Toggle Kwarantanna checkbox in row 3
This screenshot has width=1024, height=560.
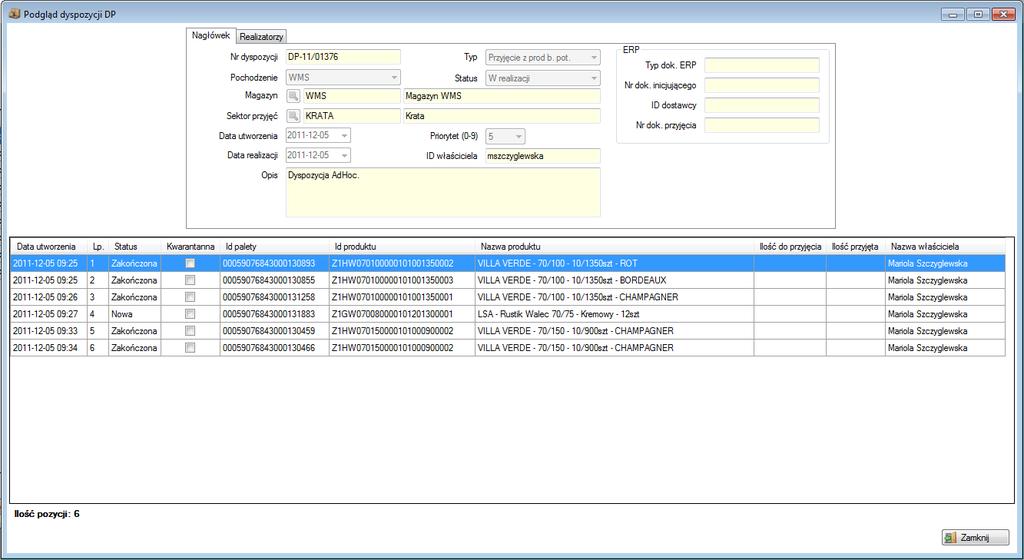point(190,297)
